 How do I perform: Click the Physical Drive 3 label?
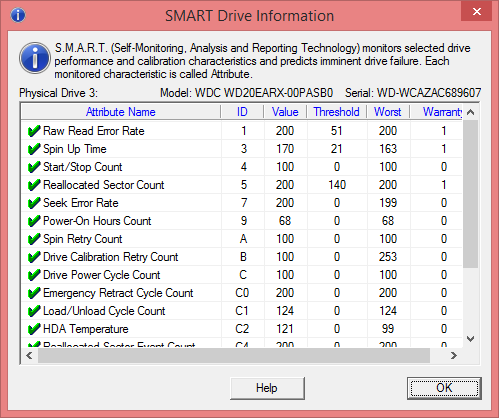(x=59, y=93)
